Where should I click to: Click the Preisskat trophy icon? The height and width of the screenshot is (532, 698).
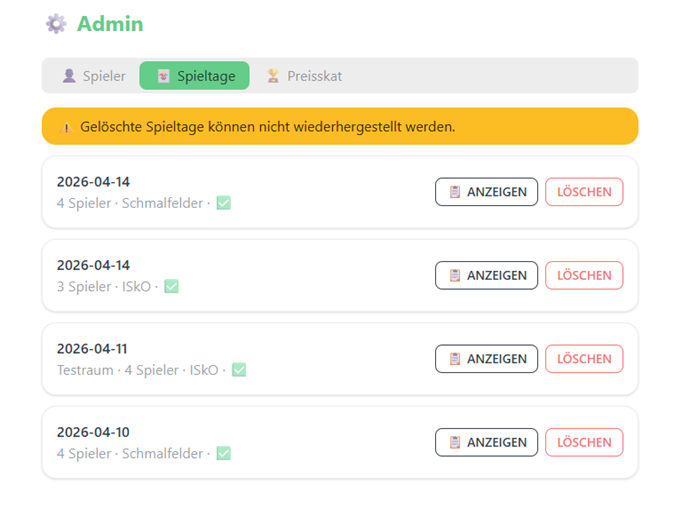click(273, 76)
